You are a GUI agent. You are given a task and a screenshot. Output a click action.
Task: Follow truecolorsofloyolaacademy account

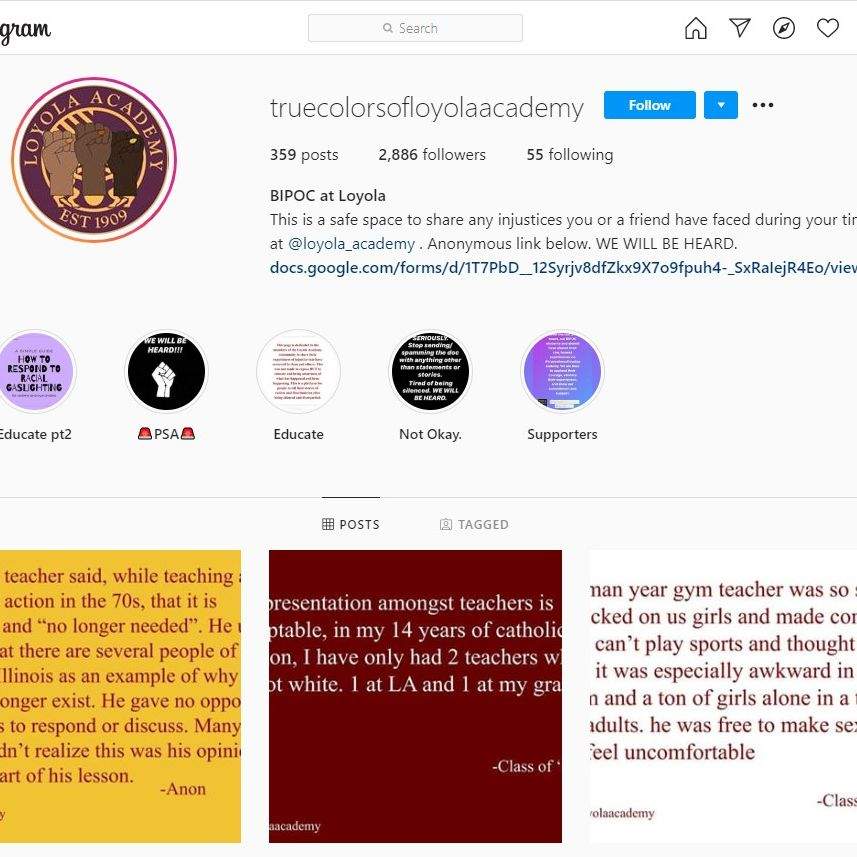649,105
